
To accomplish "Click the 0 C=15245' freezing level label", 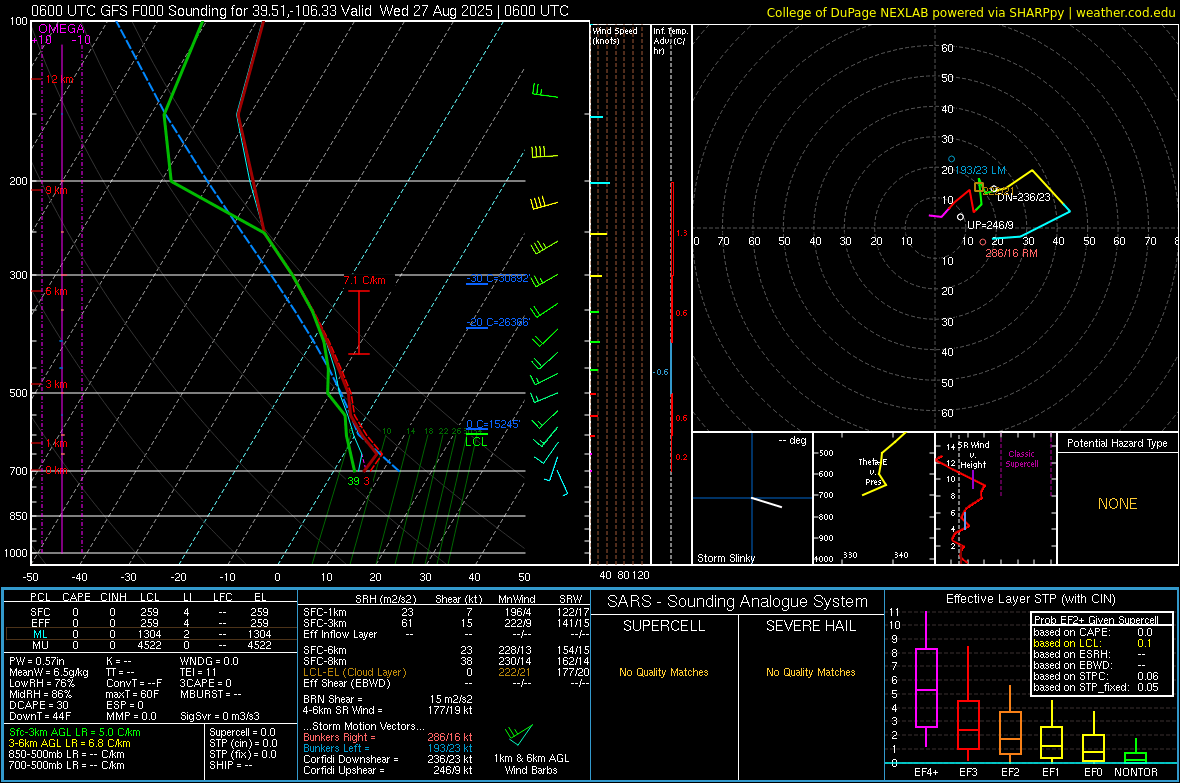I will pyautogui.click(x=492, y=425).
